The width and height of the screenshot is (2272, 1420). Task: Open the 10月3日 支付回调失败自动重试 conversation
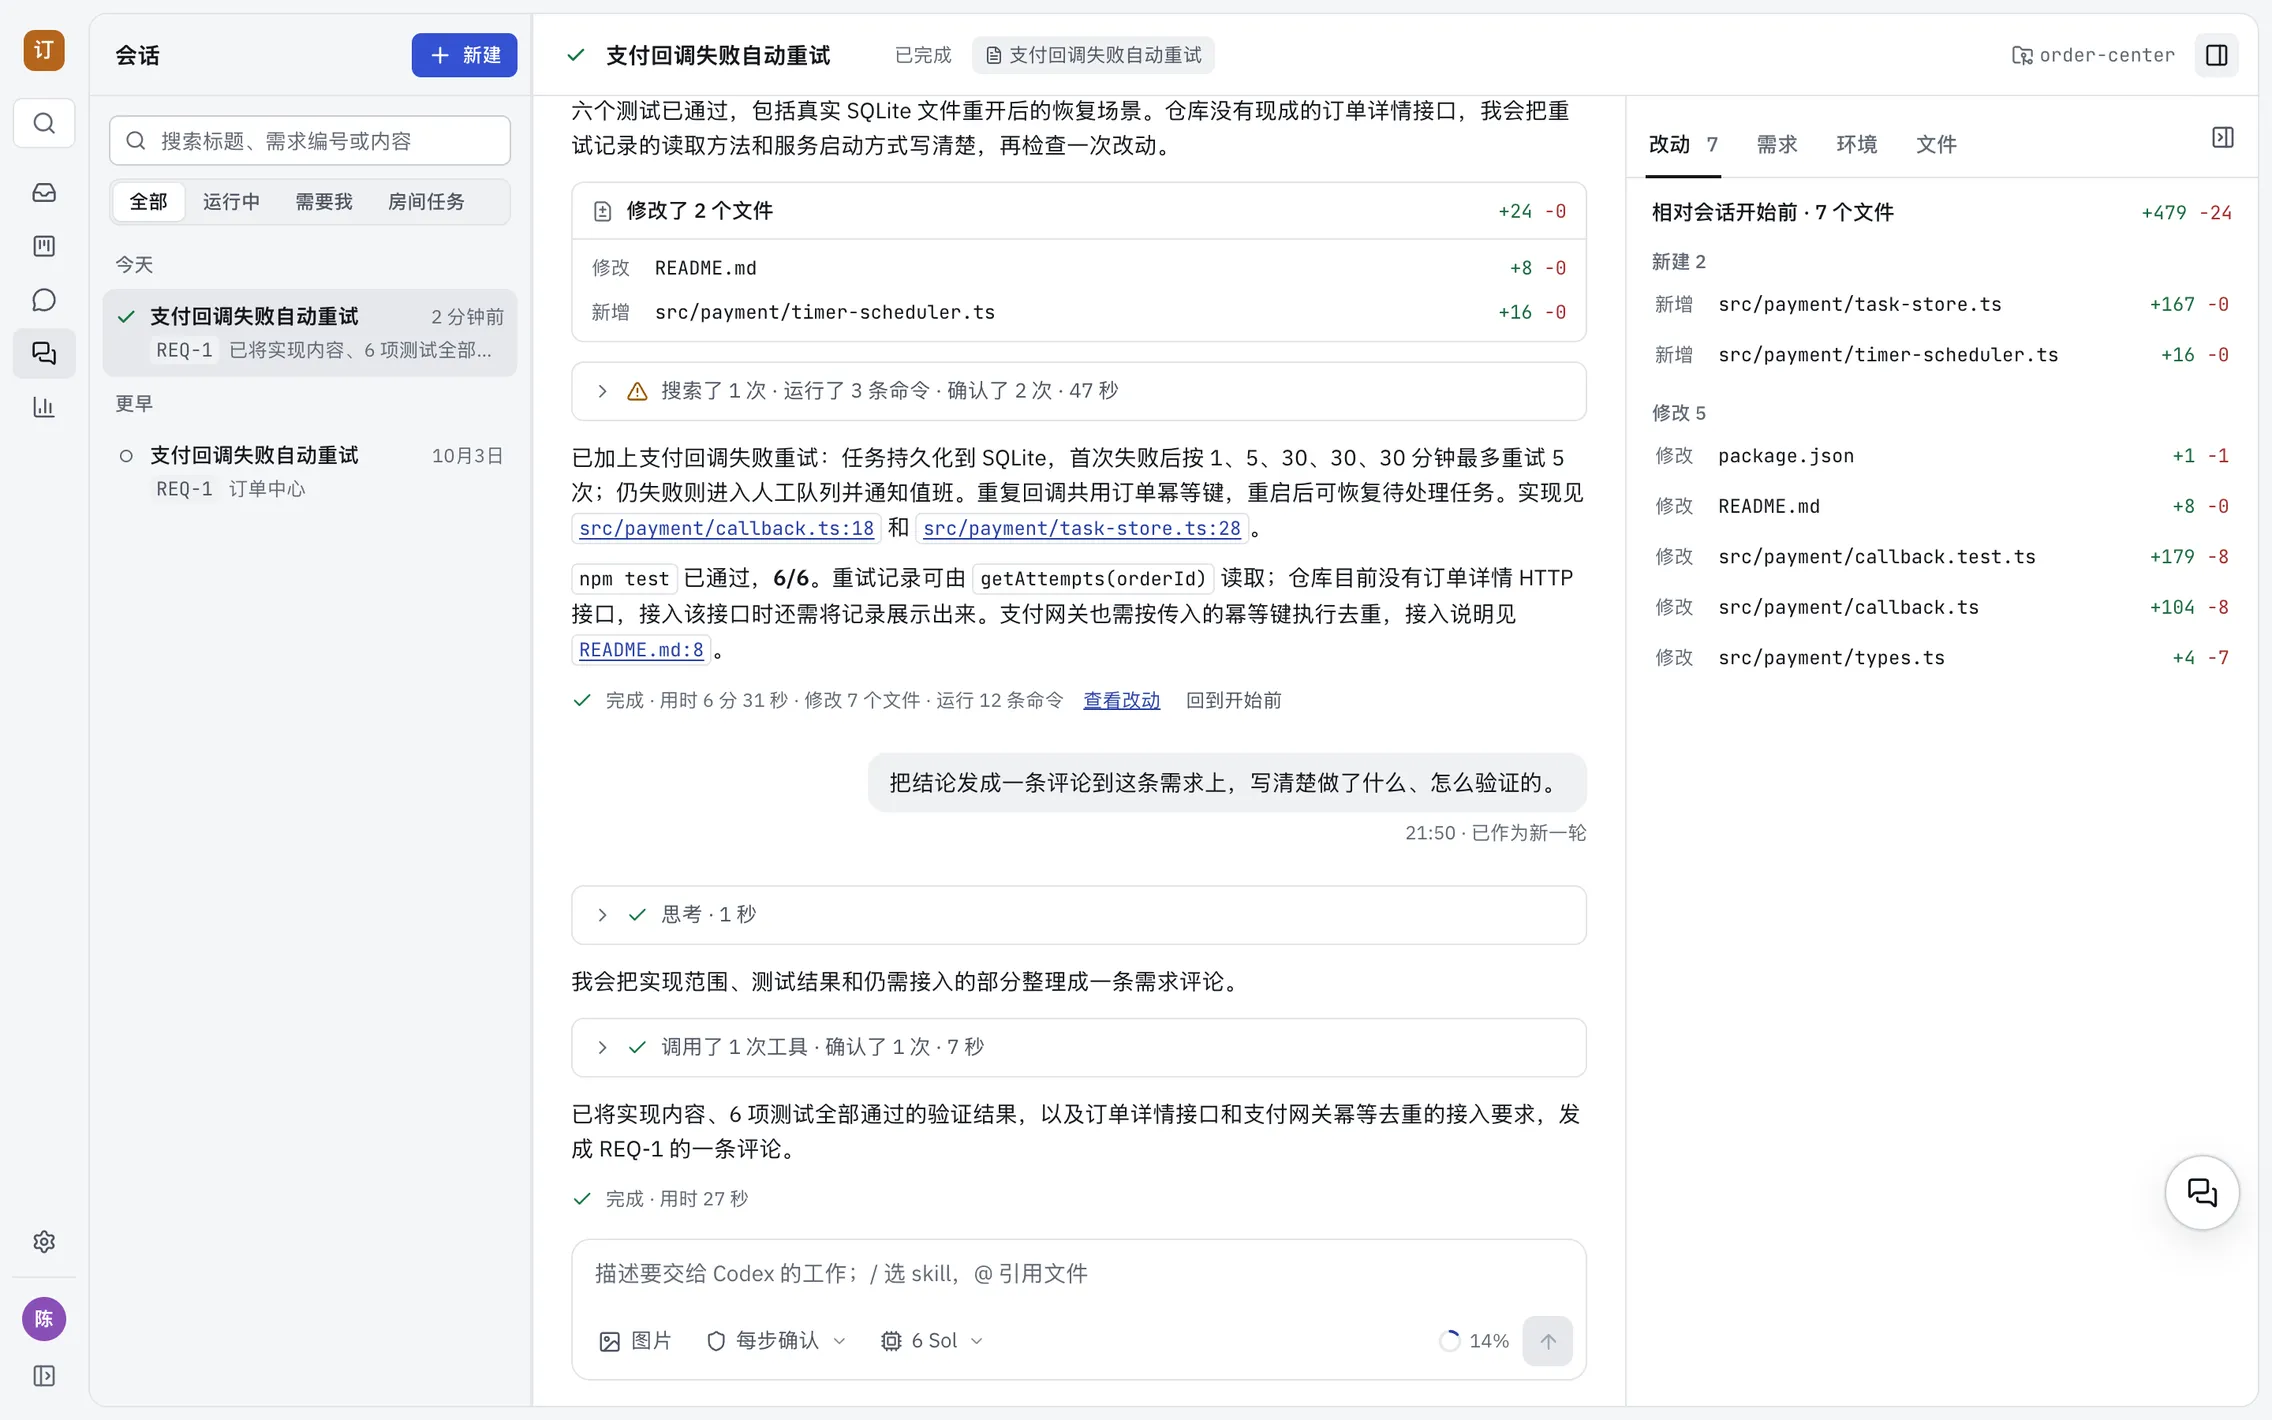pos(310,471)
